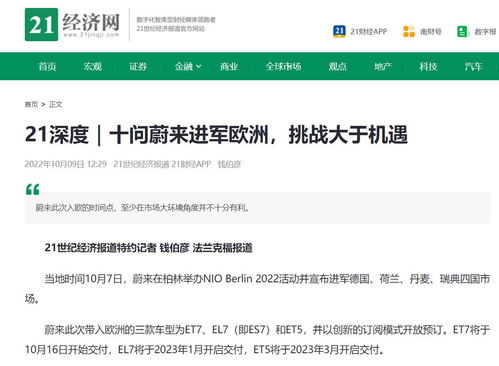The image size is (499, 366).
Task: Click the 首页 breadcrumb link
Action: (x=31, y=104)
